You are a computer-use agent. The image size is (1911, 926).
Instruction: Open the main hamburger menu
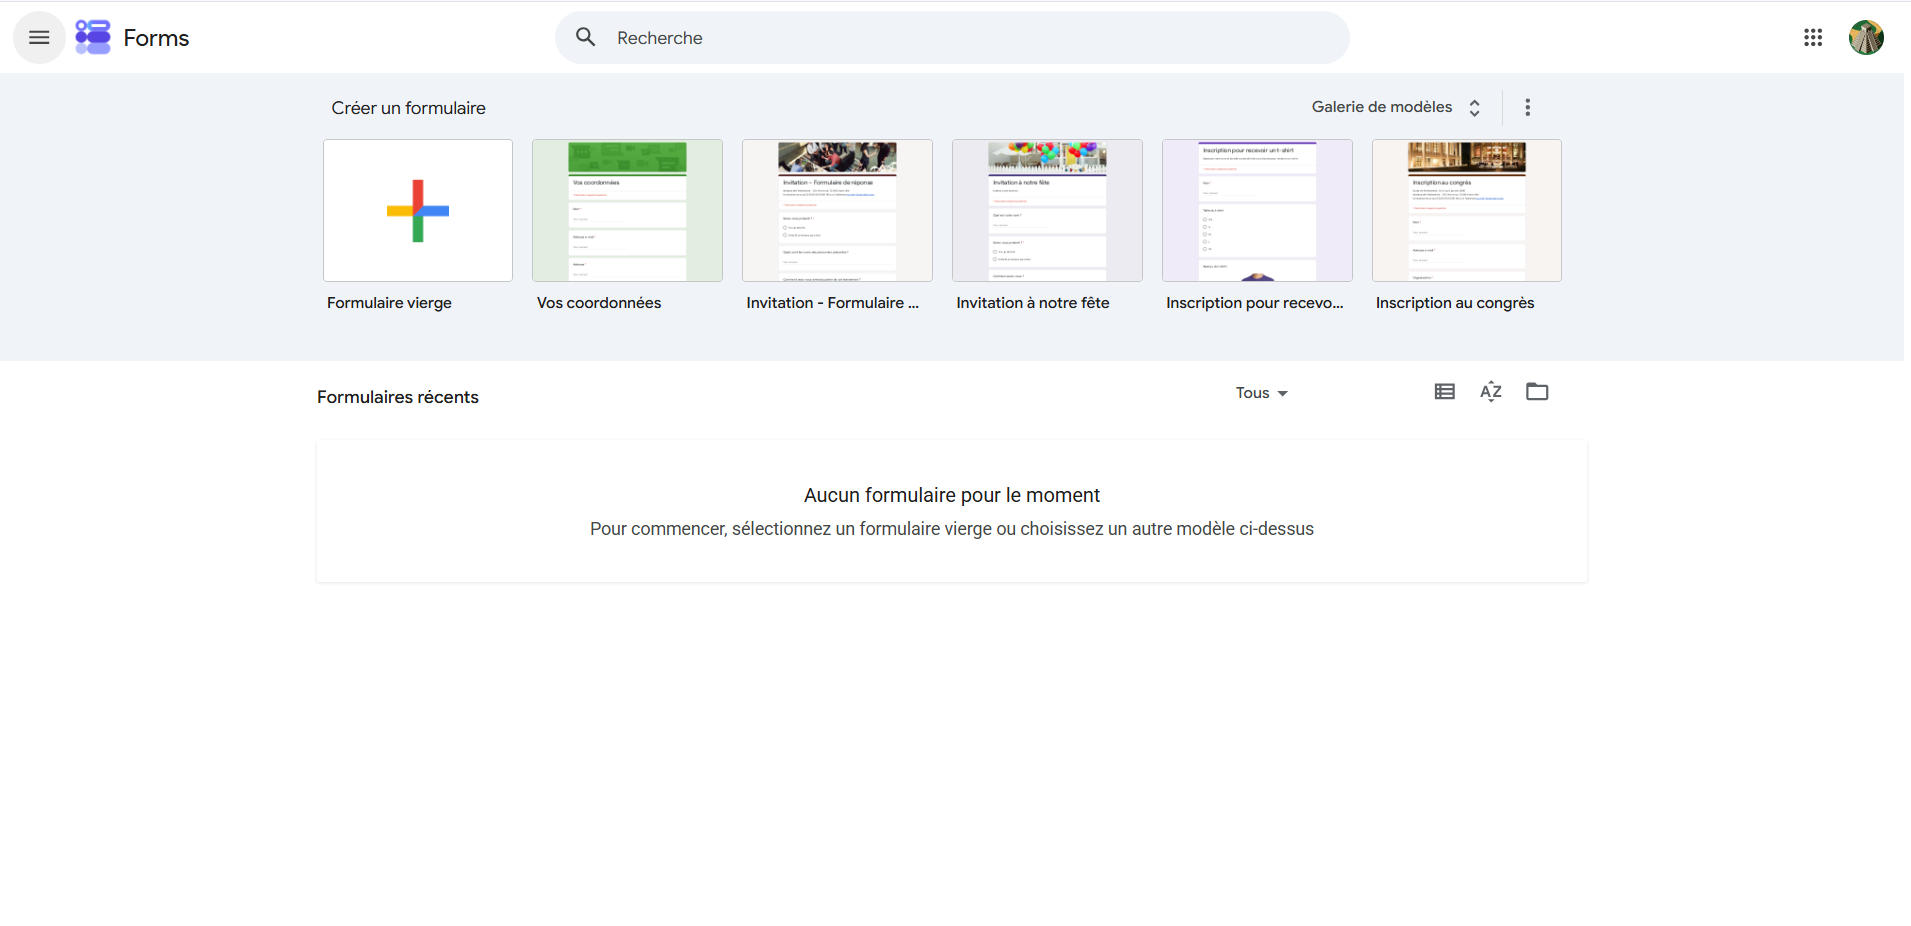tap(39, 38)
